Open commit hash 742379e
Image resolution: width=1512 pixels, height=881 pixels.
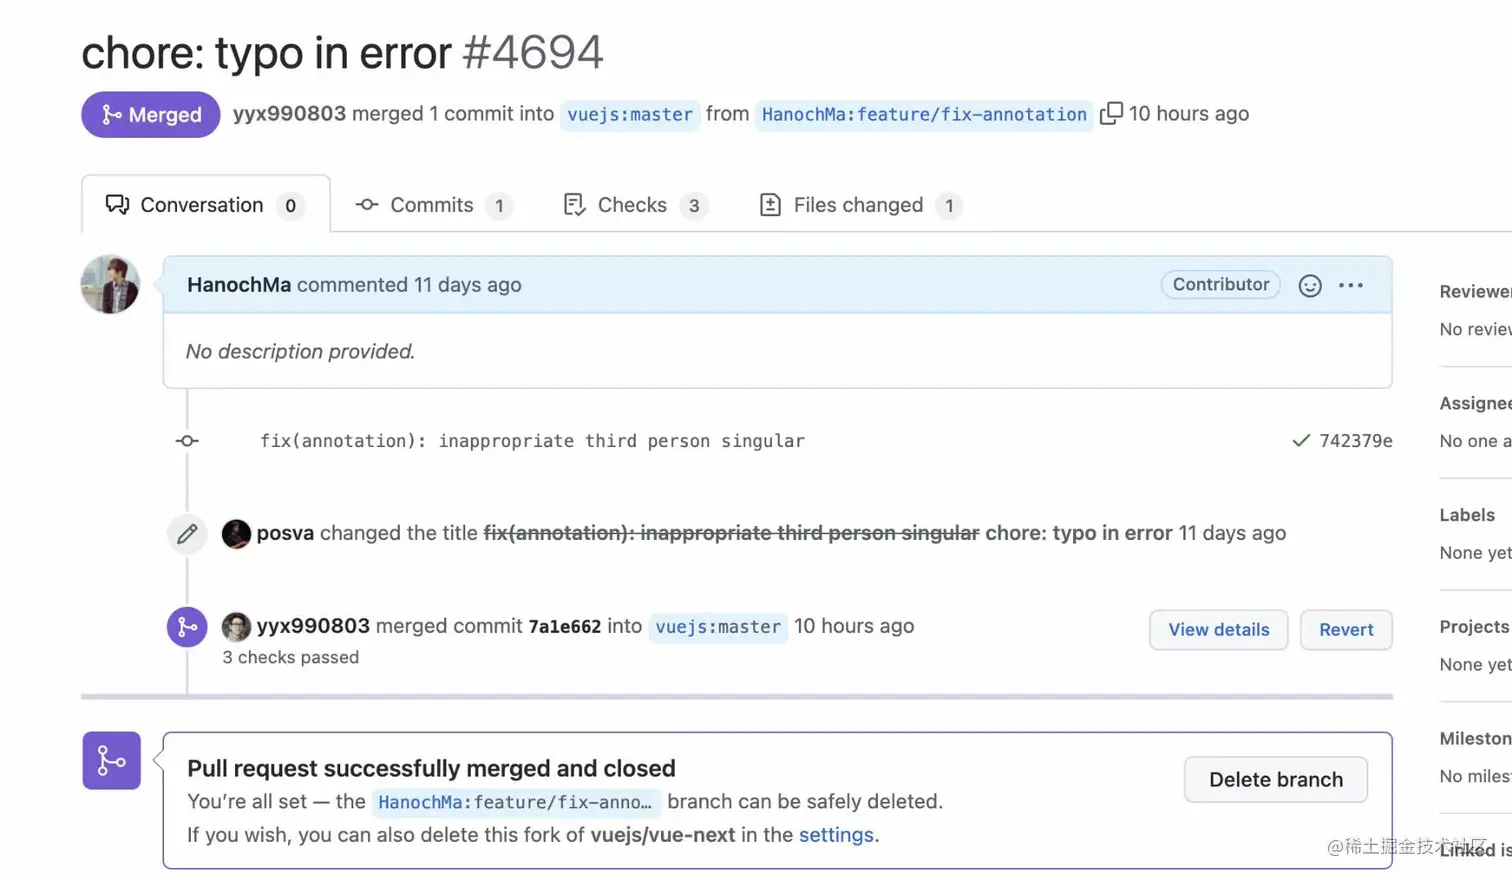[1356, 441]
